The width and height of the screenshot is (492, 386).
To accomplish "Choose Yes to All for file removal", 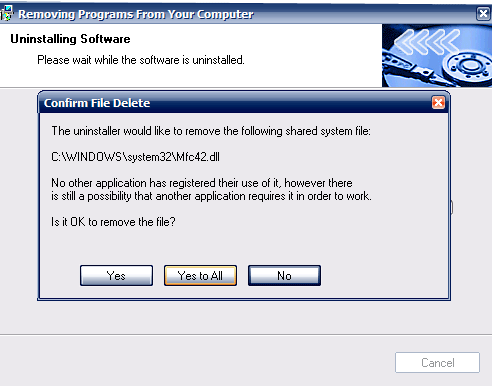I will [200, 276].
